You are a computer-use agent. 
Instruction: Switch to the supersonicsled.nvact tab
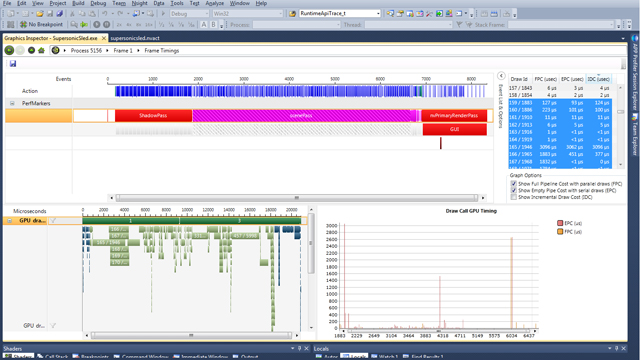pyautogui.click(x=135, y=38)
